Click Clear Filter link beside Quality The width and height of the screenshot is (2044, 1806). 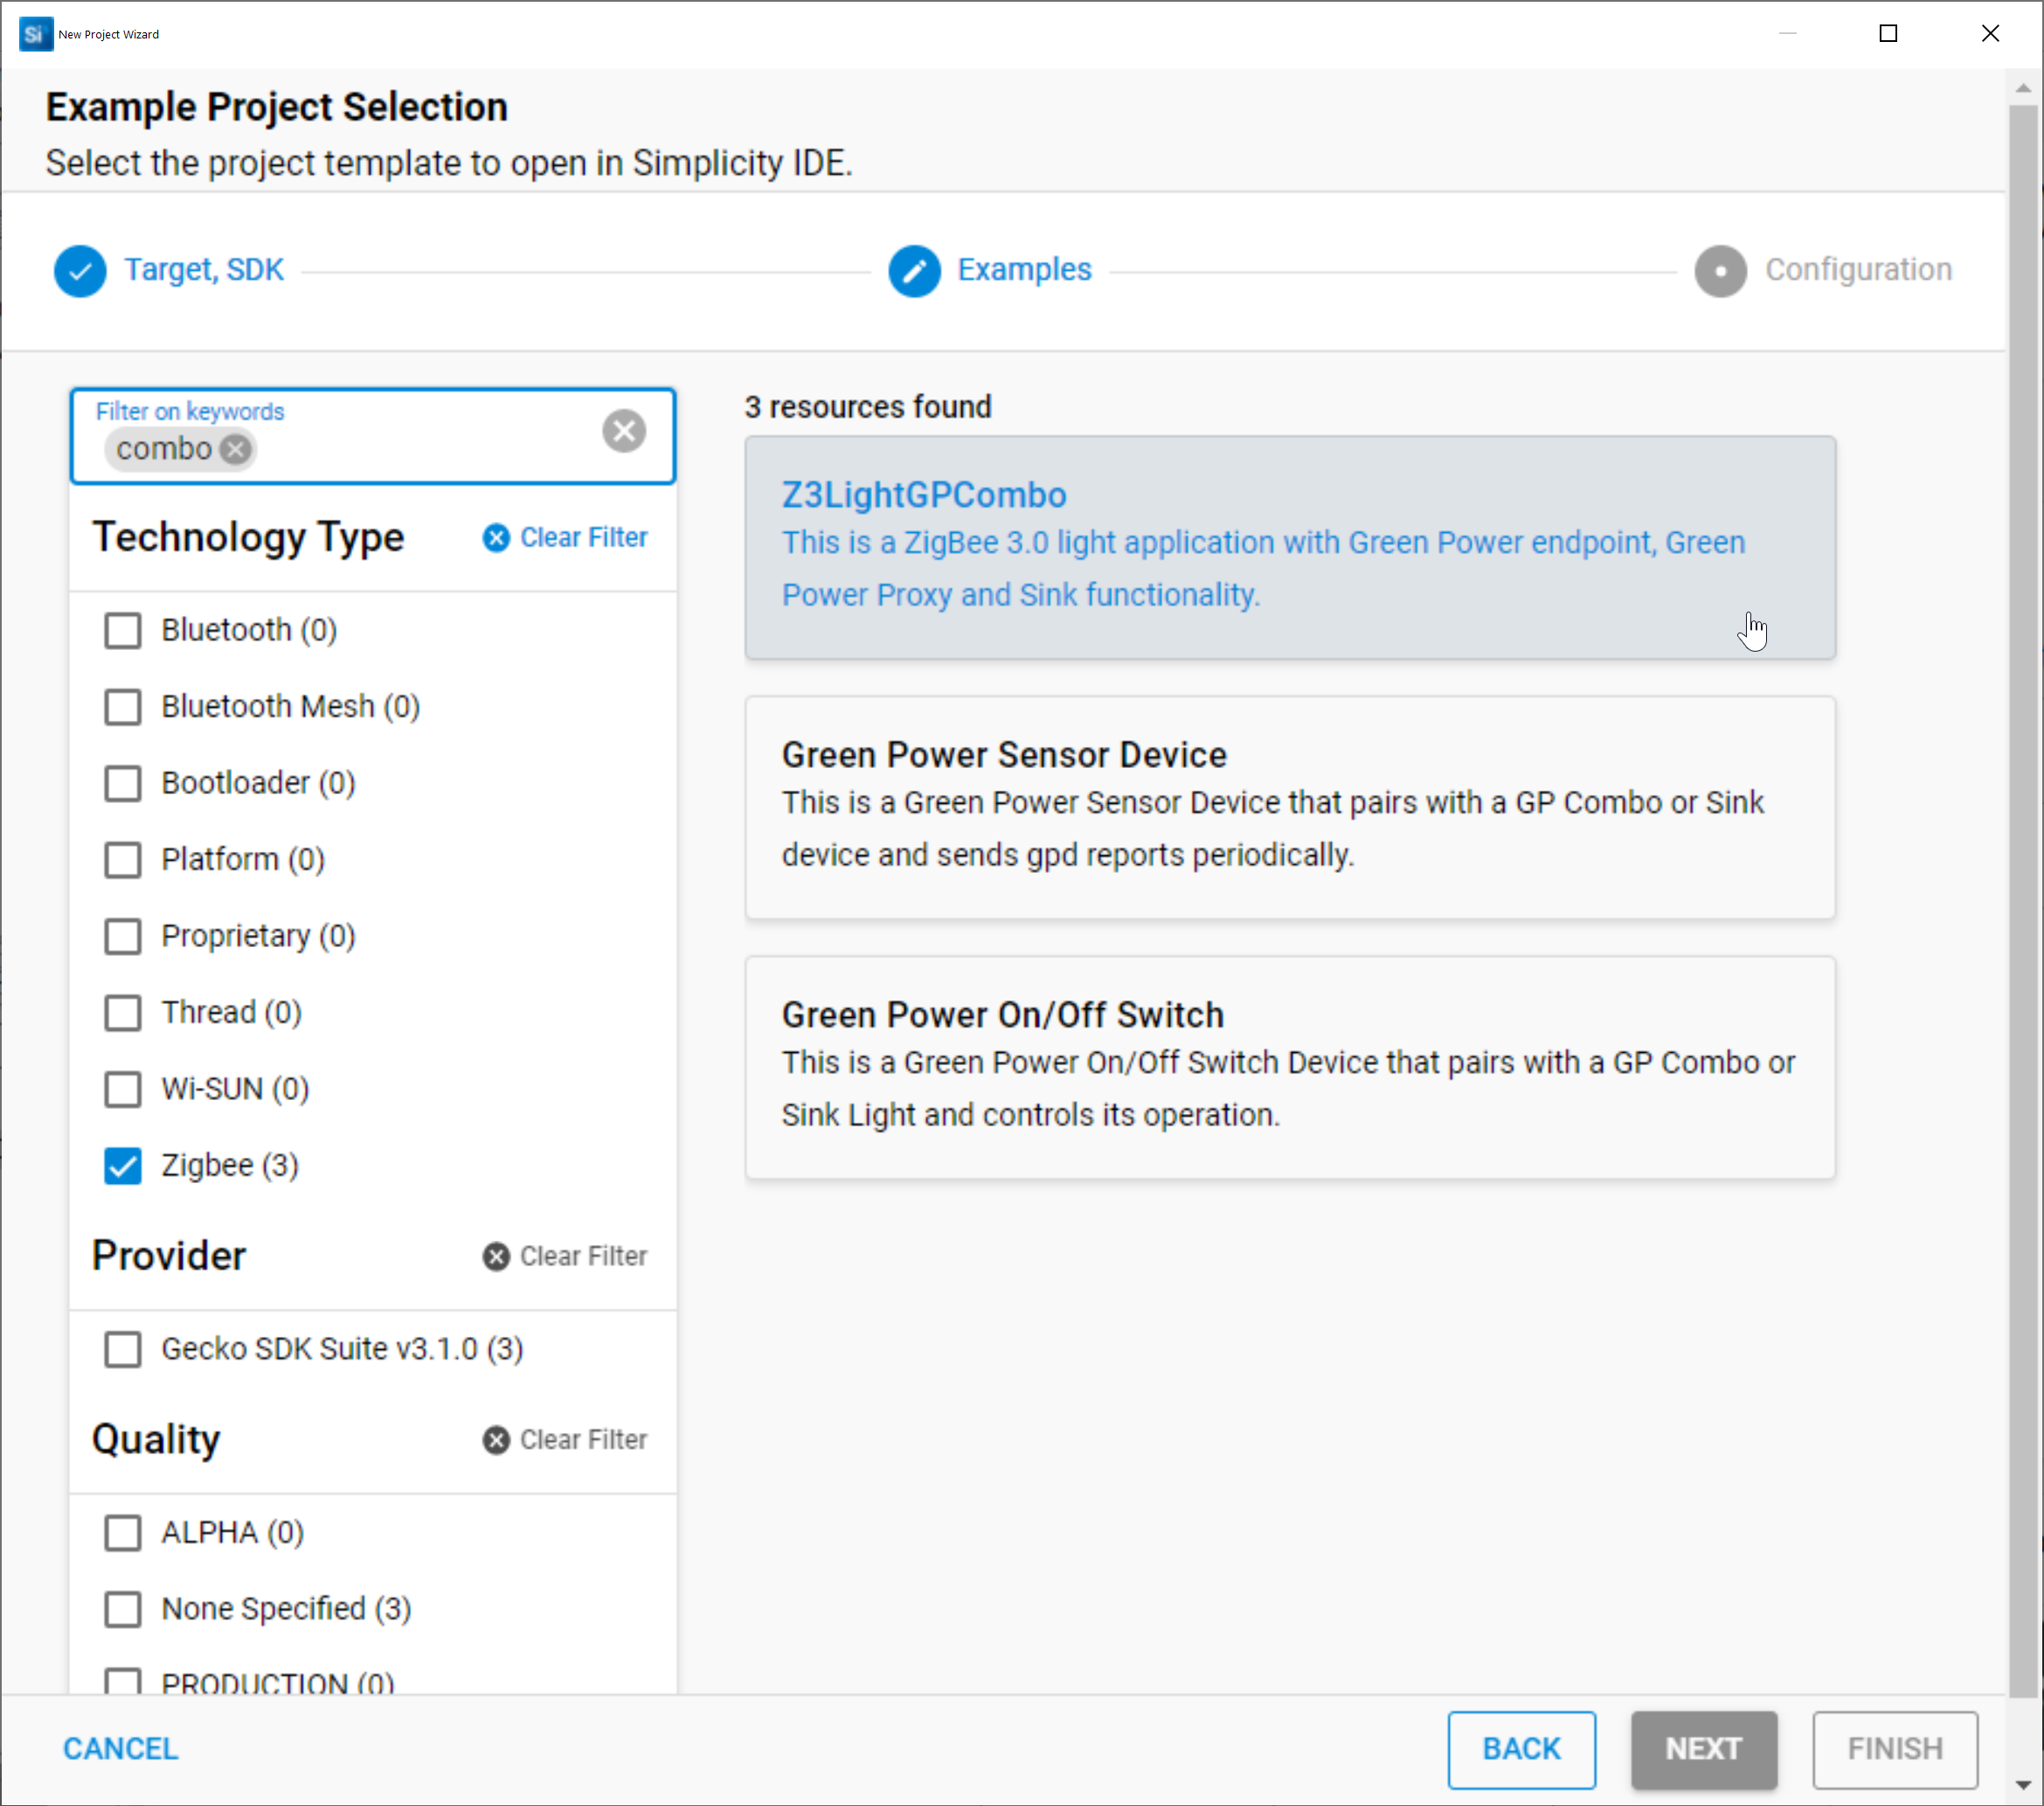(583, 1440)
